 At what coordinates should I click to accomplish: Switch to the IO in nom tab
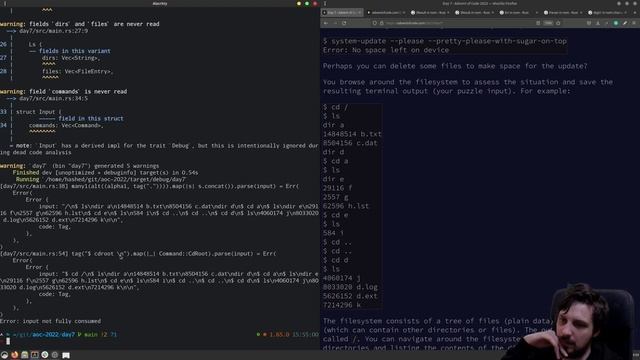tap(518, 13)
